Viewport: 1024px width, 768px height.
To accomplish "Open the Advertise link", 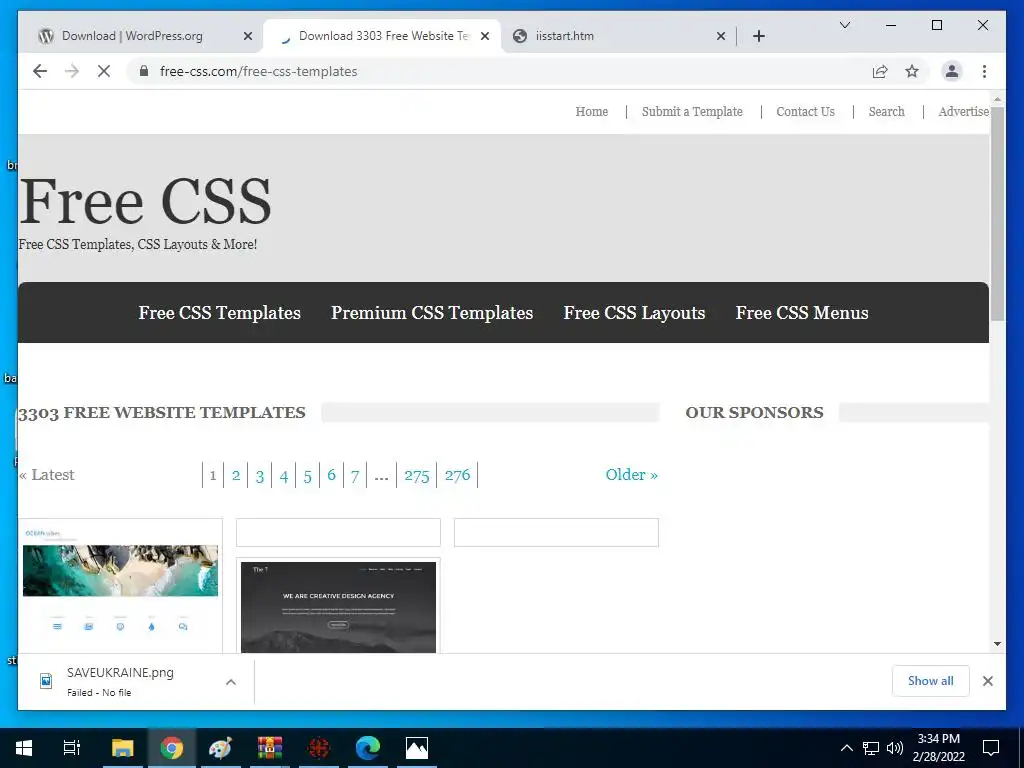I will [963, 112].
